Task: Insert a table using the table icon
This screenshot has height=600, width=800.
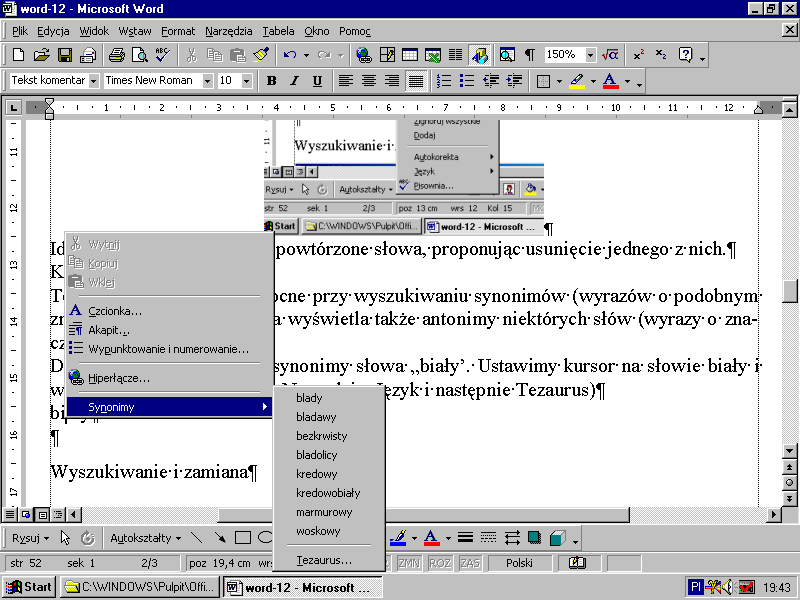Action: click(410, 55)
